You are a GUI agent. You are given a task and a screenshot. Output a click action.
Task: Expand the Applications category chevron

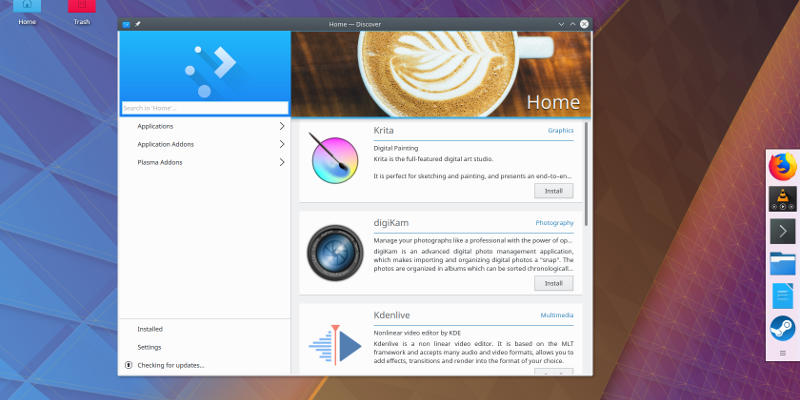[282, 126]
